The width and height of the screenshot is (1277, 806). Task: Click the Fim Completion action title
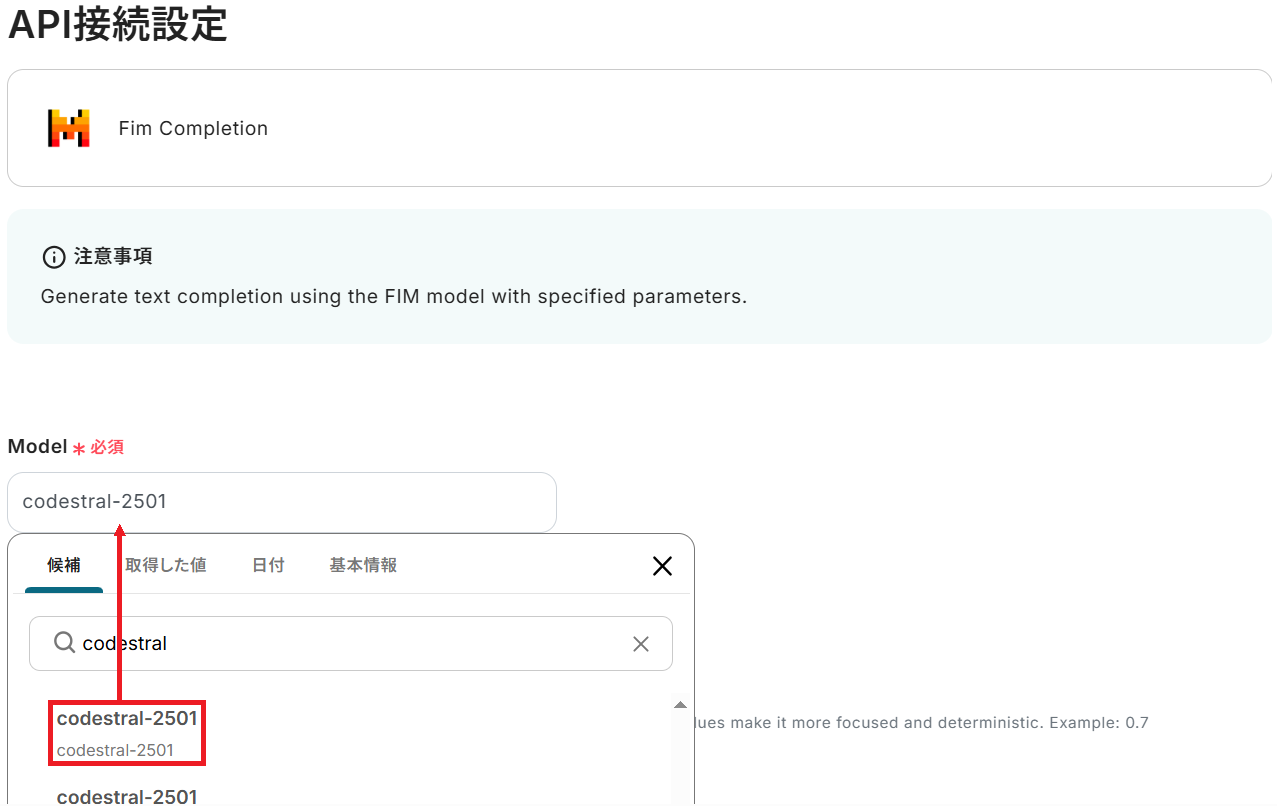(x=193, y=128)
